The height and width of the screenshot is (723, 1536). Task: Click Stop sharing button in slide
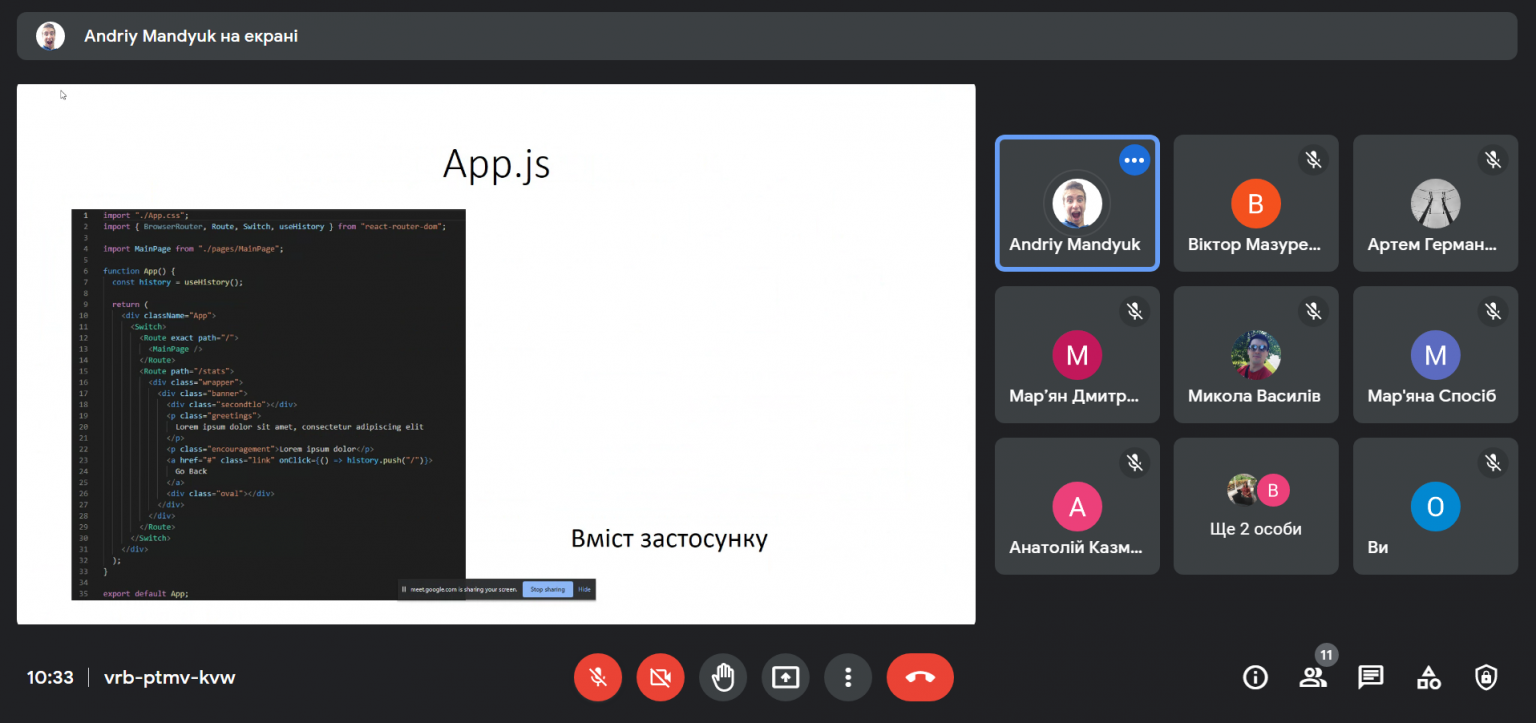pyautogui.click(x=548, y=589)
